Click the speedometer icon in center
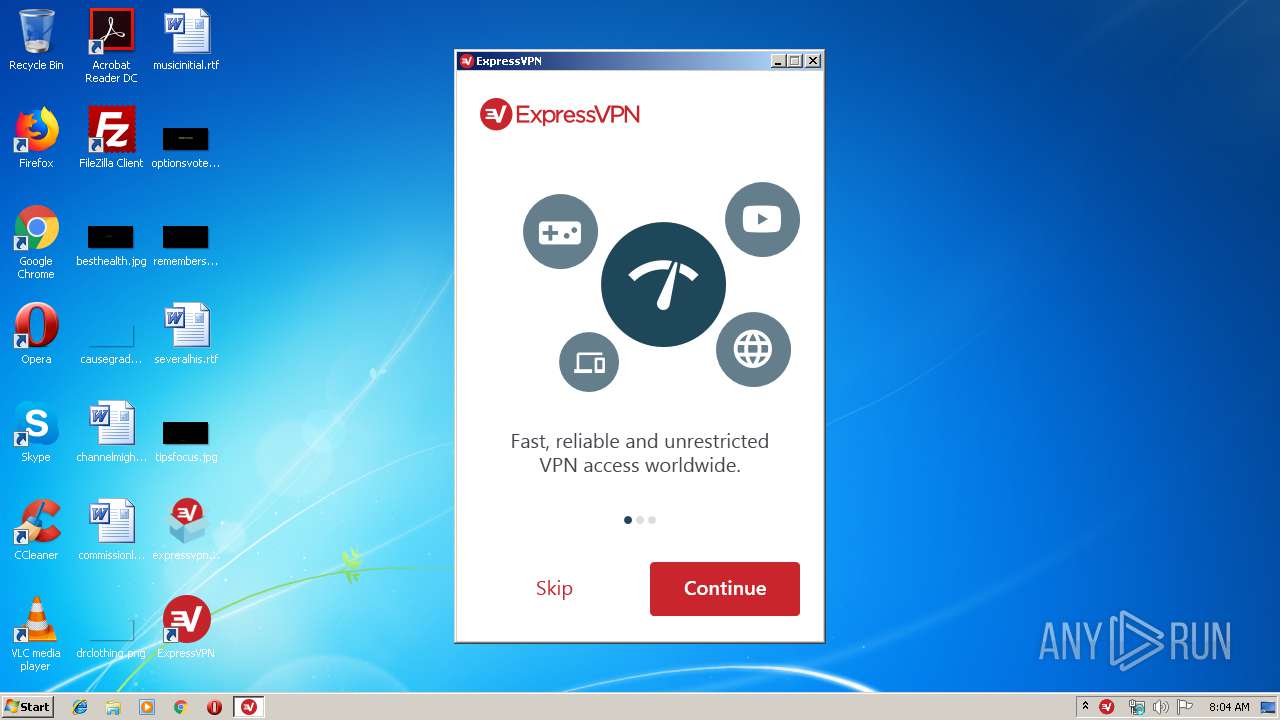This screenshot has width=1280, height=720. click(x=663, y=285)
